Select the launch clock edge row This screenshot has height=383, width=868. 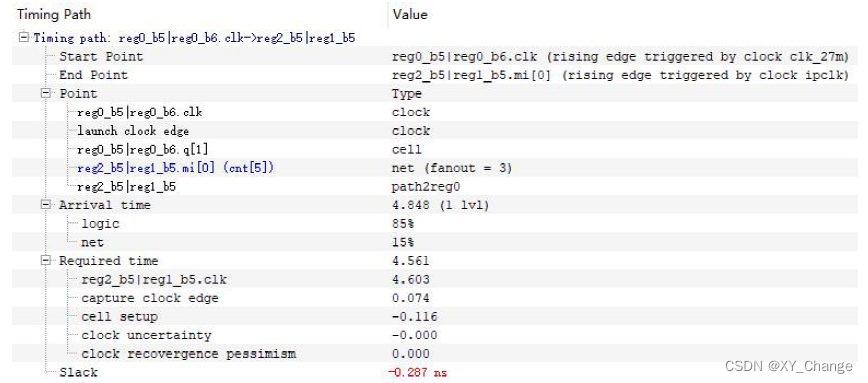(x=435, y=131)
